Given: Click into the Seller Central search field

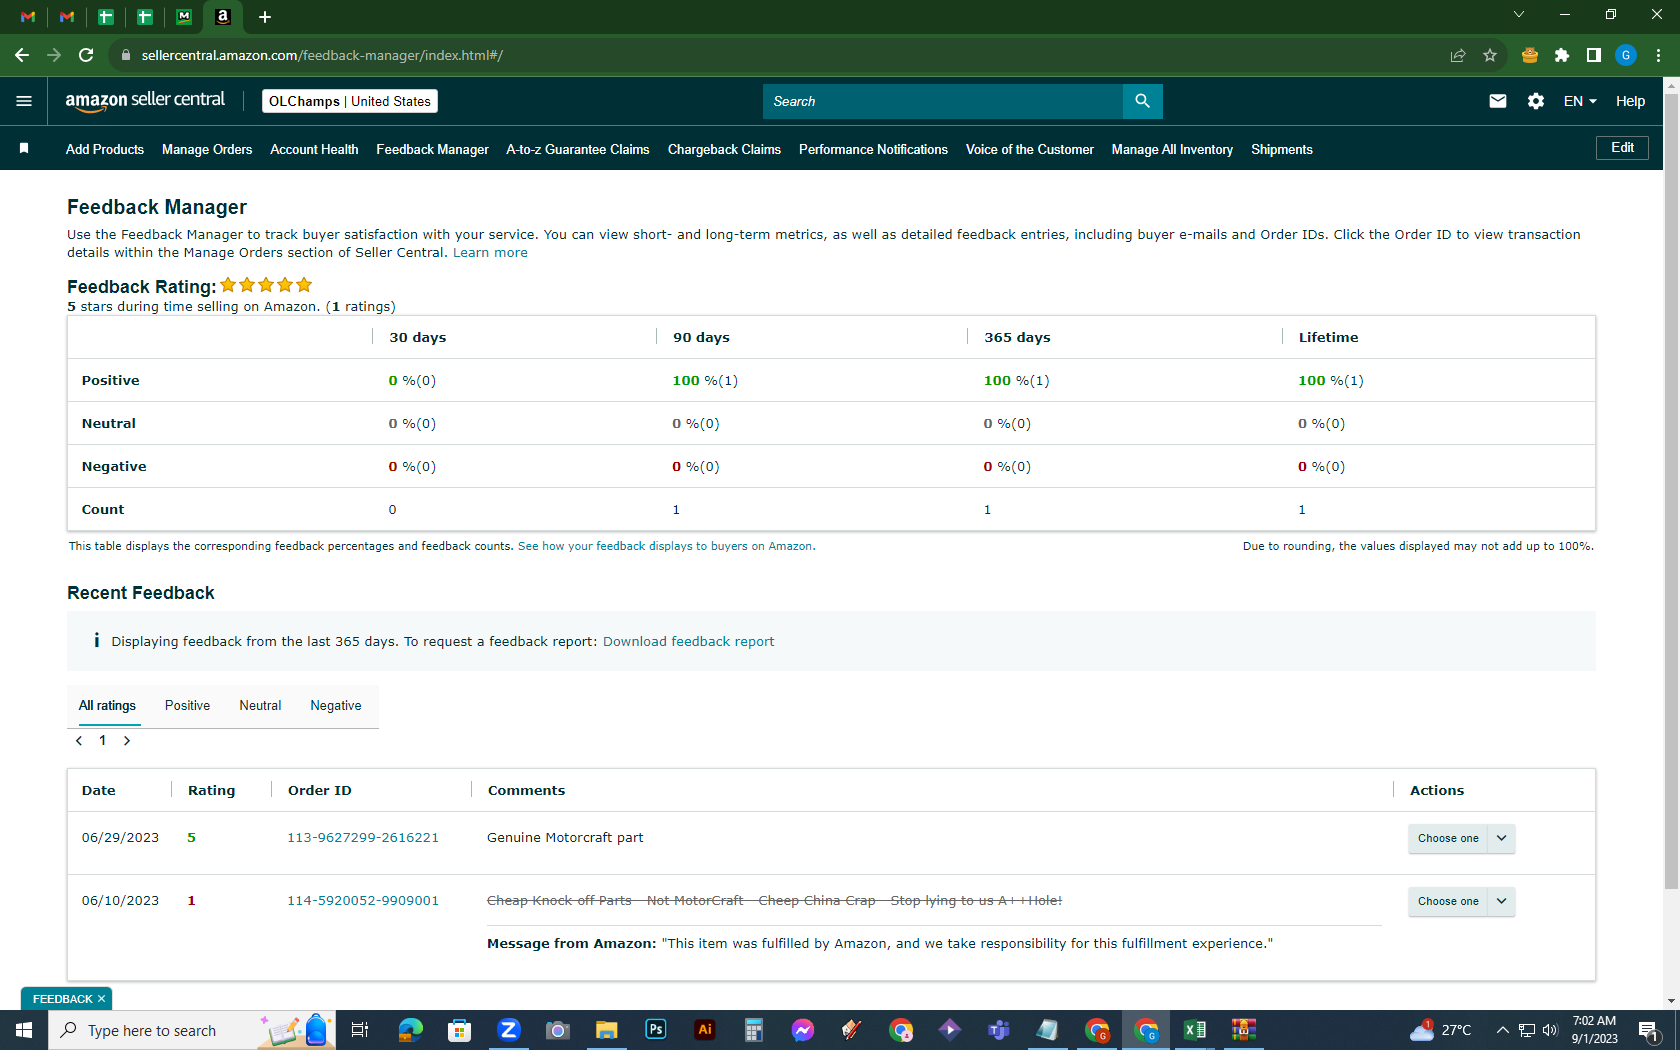Looking at the screenshot, I should tap(942, 101).
